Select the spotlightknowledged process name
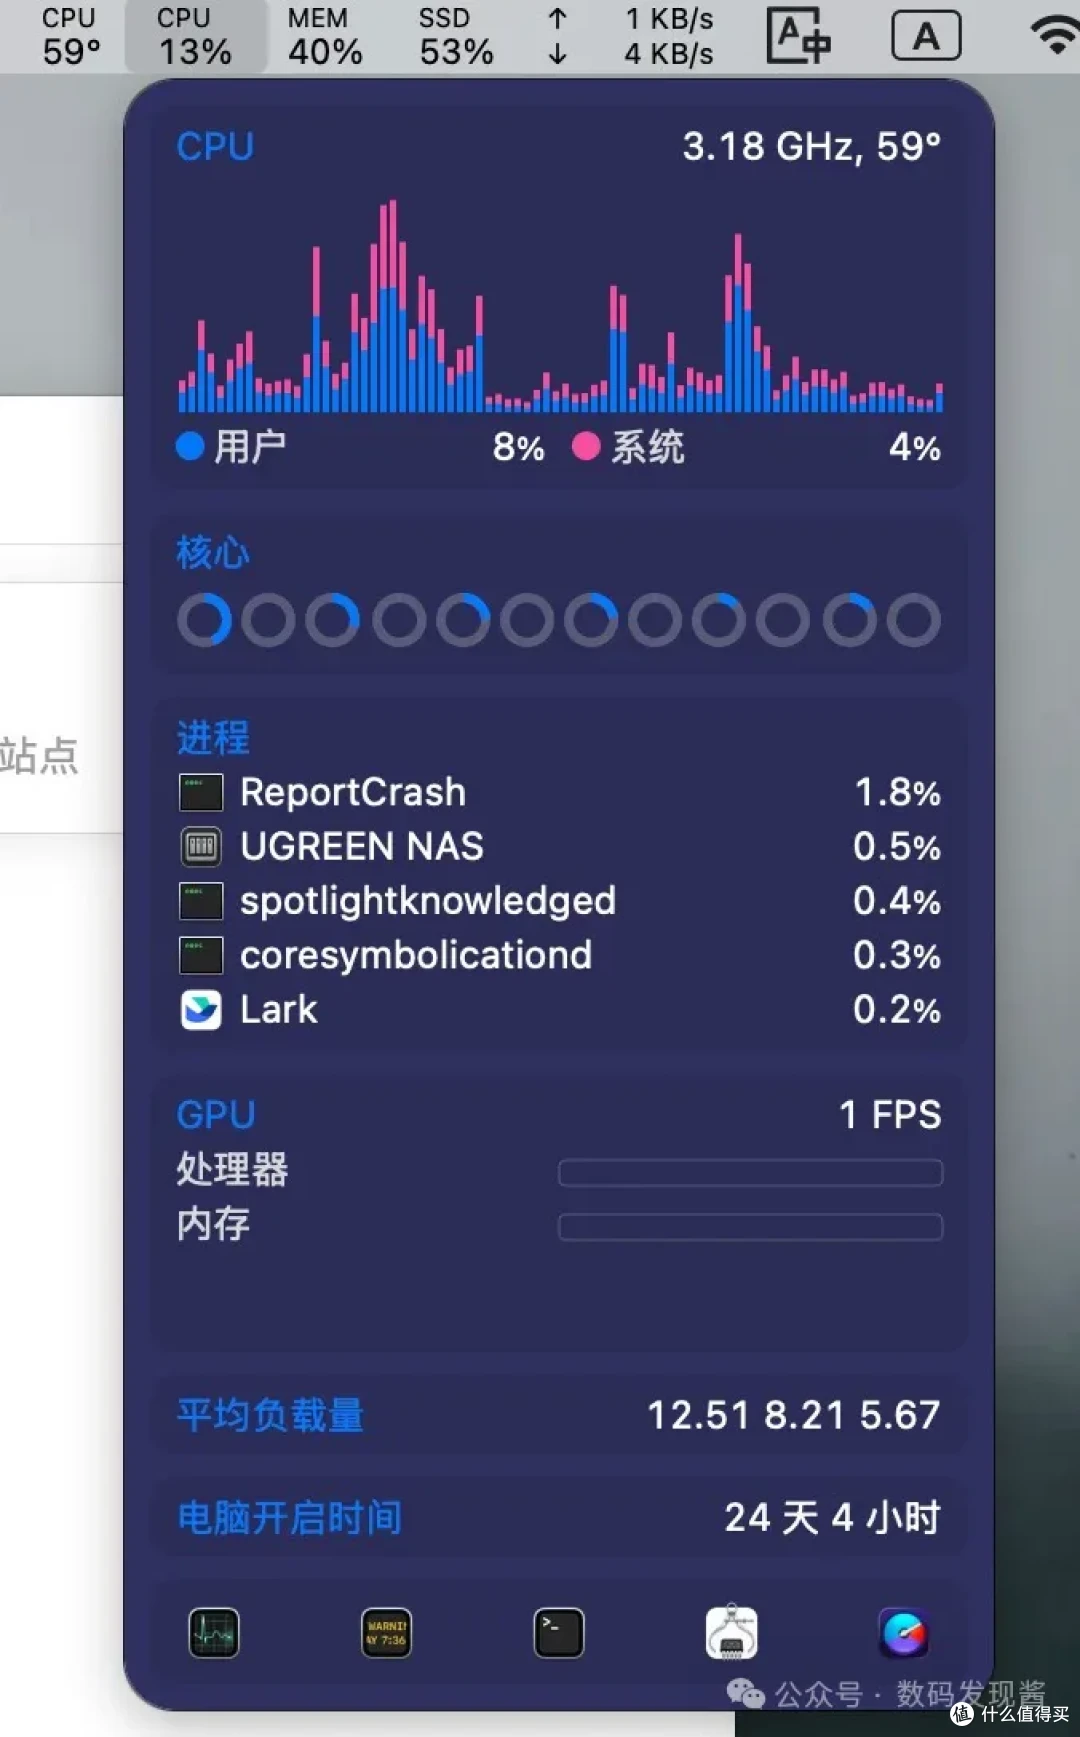Screen dimensions: 1080x1737 (428, 901)
